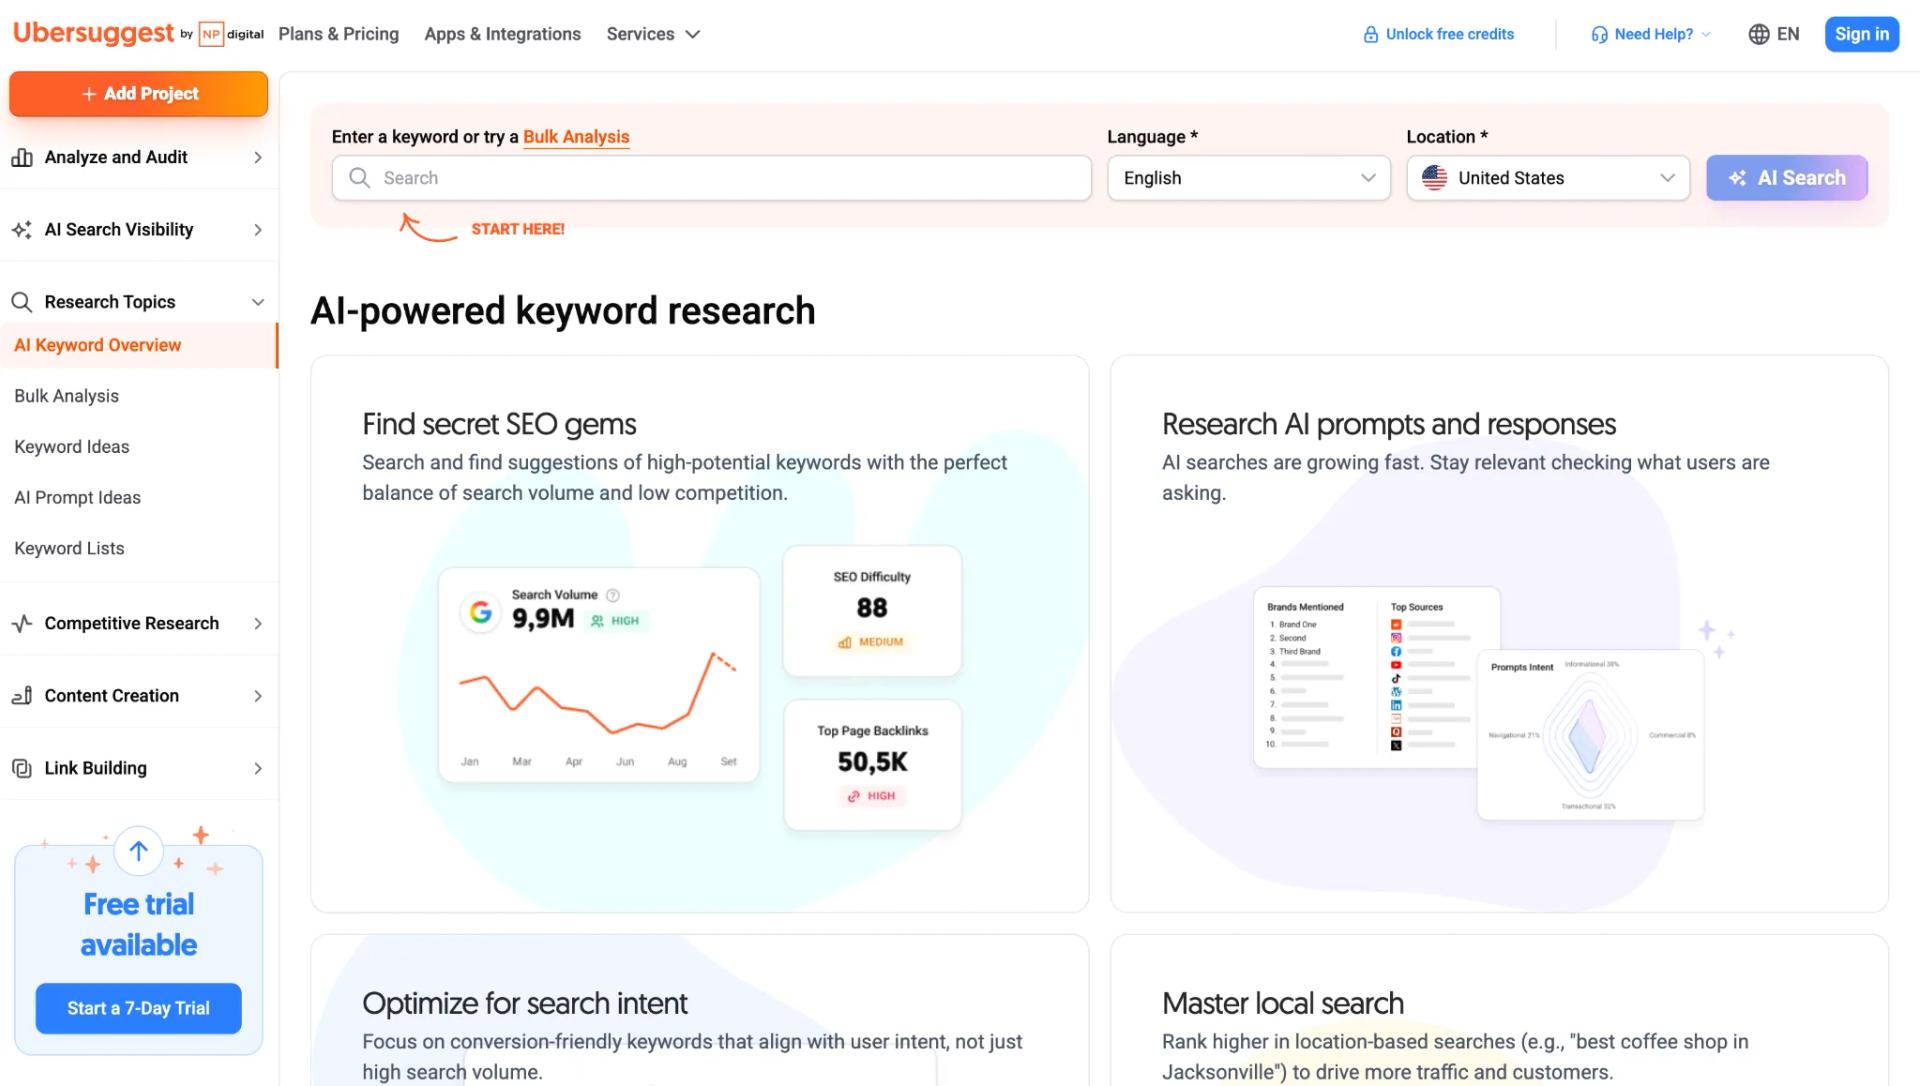Click the Link Building copy icon
Screen dimensions: 1920x1086
pos(22,768)
